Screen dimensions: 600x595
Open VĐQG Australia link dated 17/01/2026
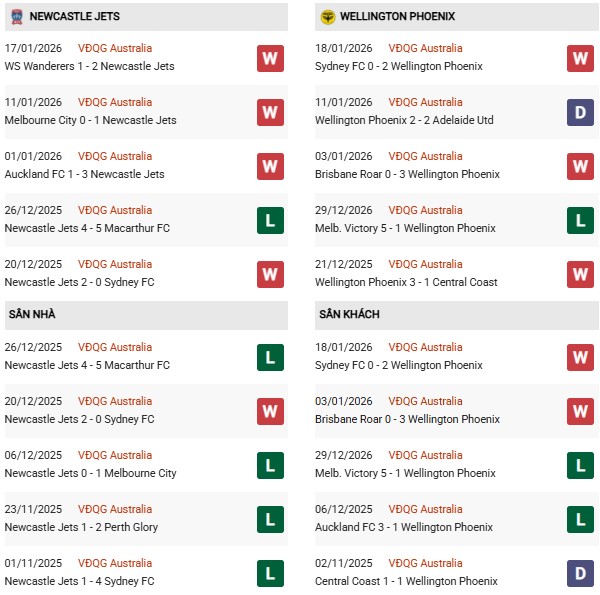(118, 48)
